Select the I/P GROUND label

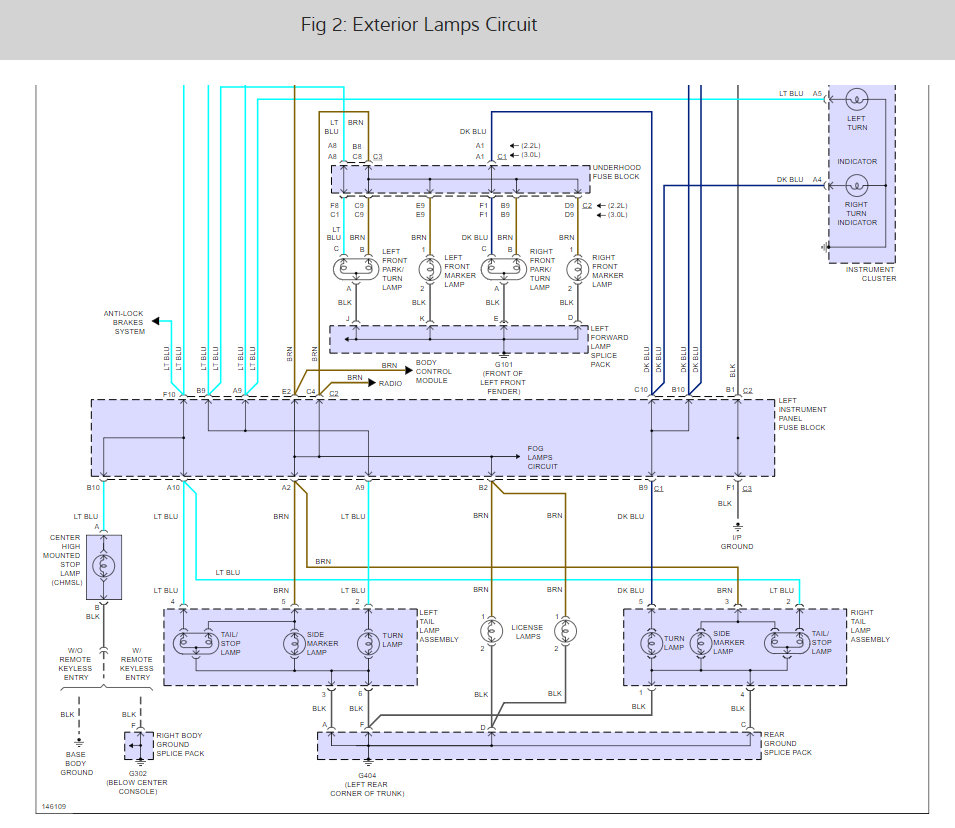click(737, 542)
